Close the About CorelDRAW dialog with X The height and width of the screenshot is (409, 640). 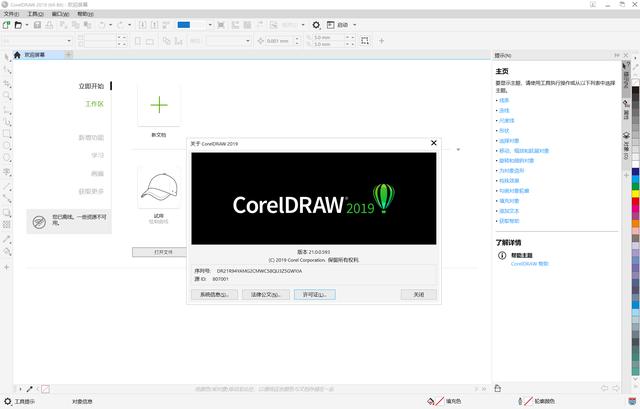click(433, 143)
